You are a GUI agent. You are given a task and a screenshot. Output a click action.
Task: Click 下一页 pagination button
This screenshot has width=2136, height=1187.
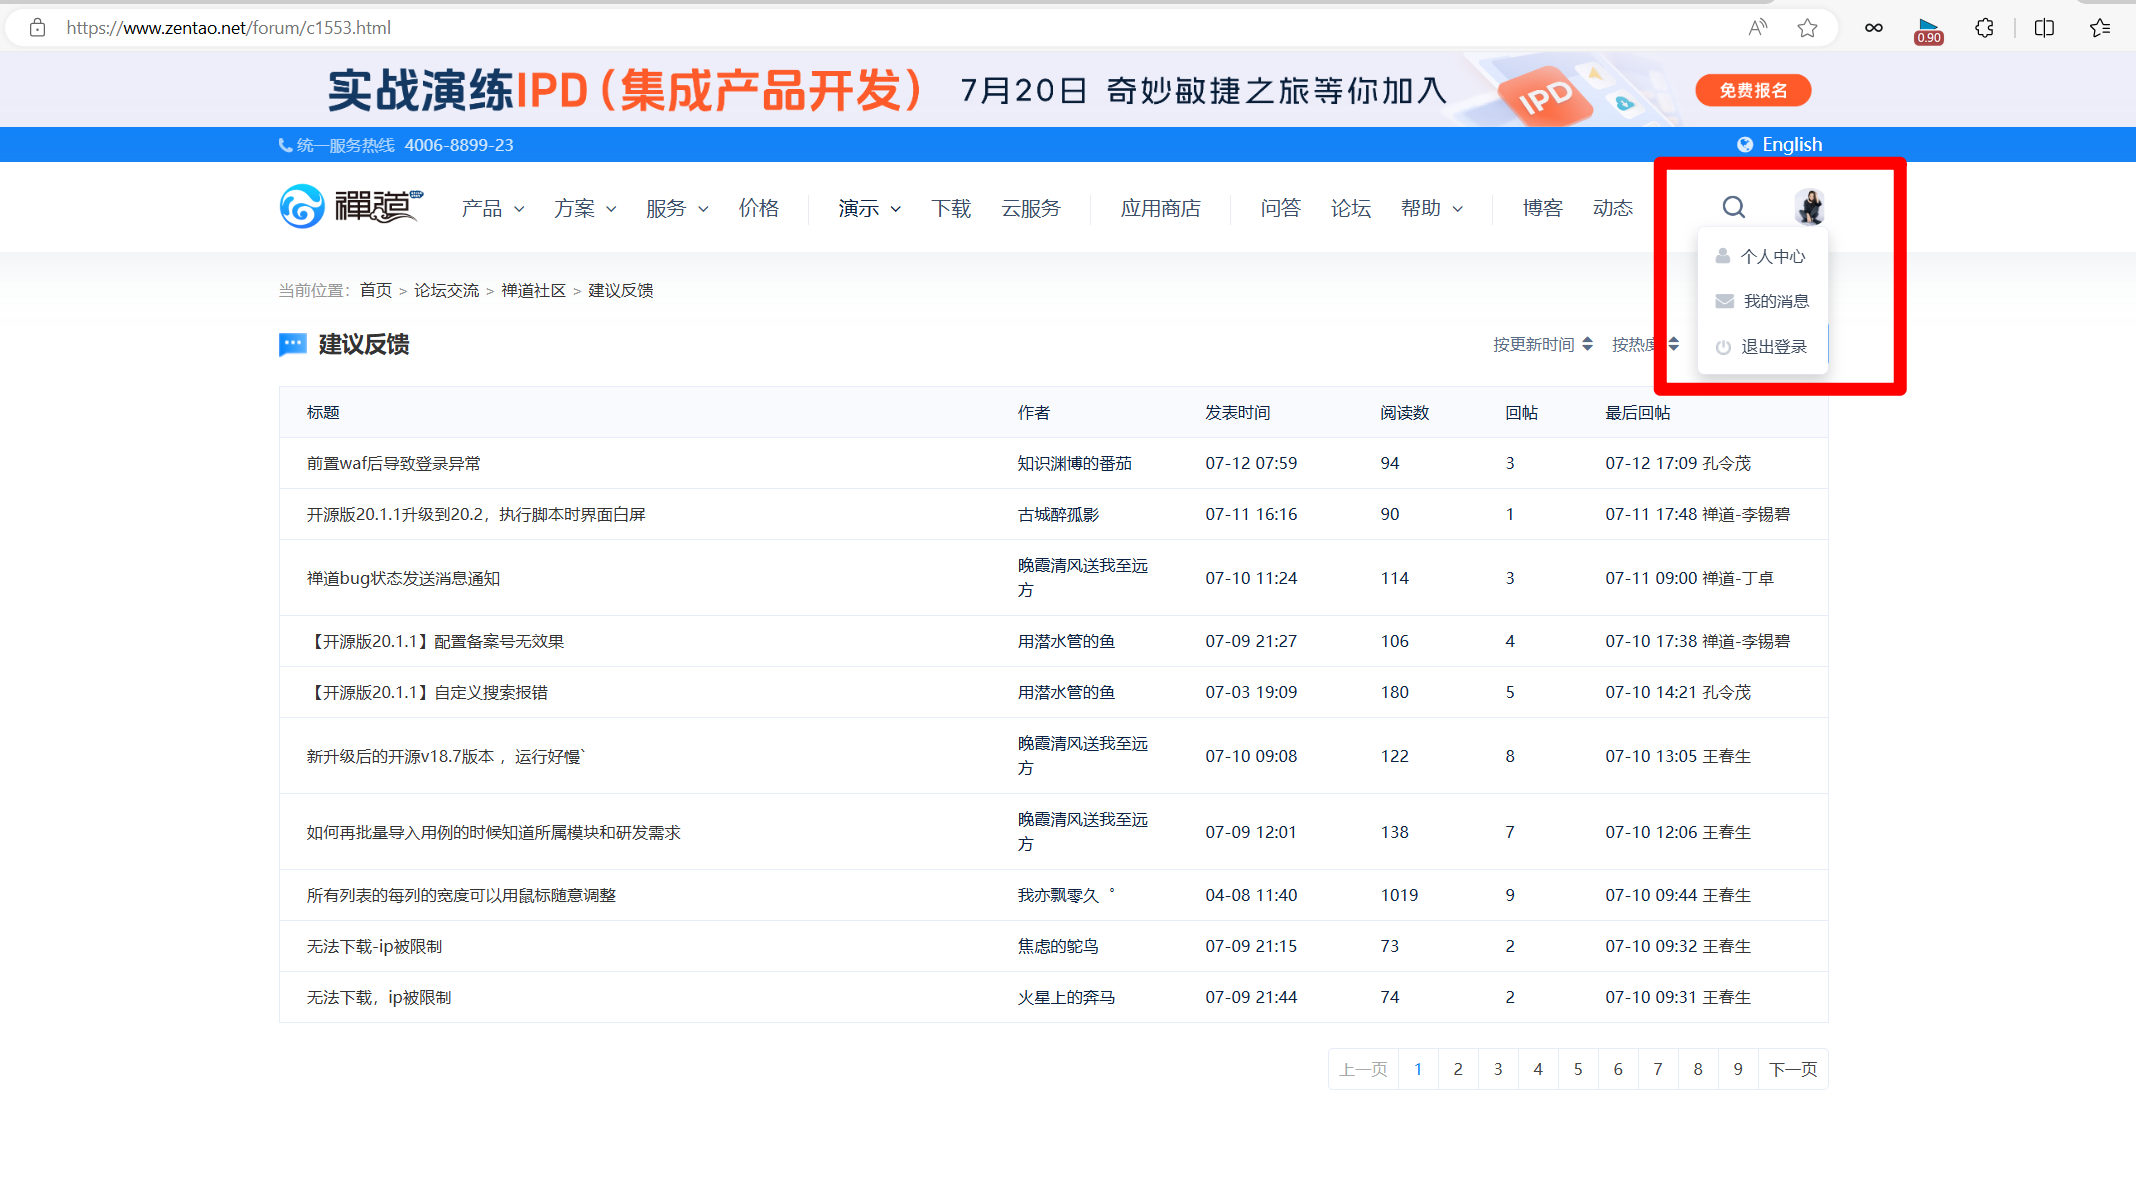[1792, 1069]
